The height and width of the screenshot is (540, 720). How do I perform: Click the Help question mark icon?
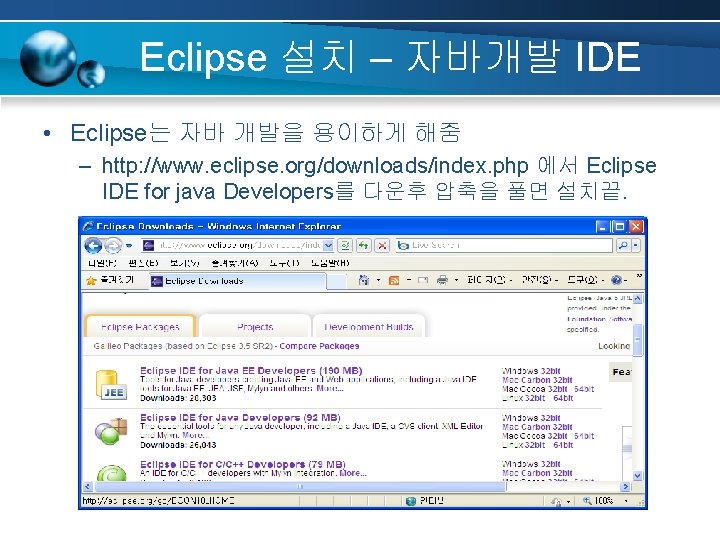coord(617,280)
